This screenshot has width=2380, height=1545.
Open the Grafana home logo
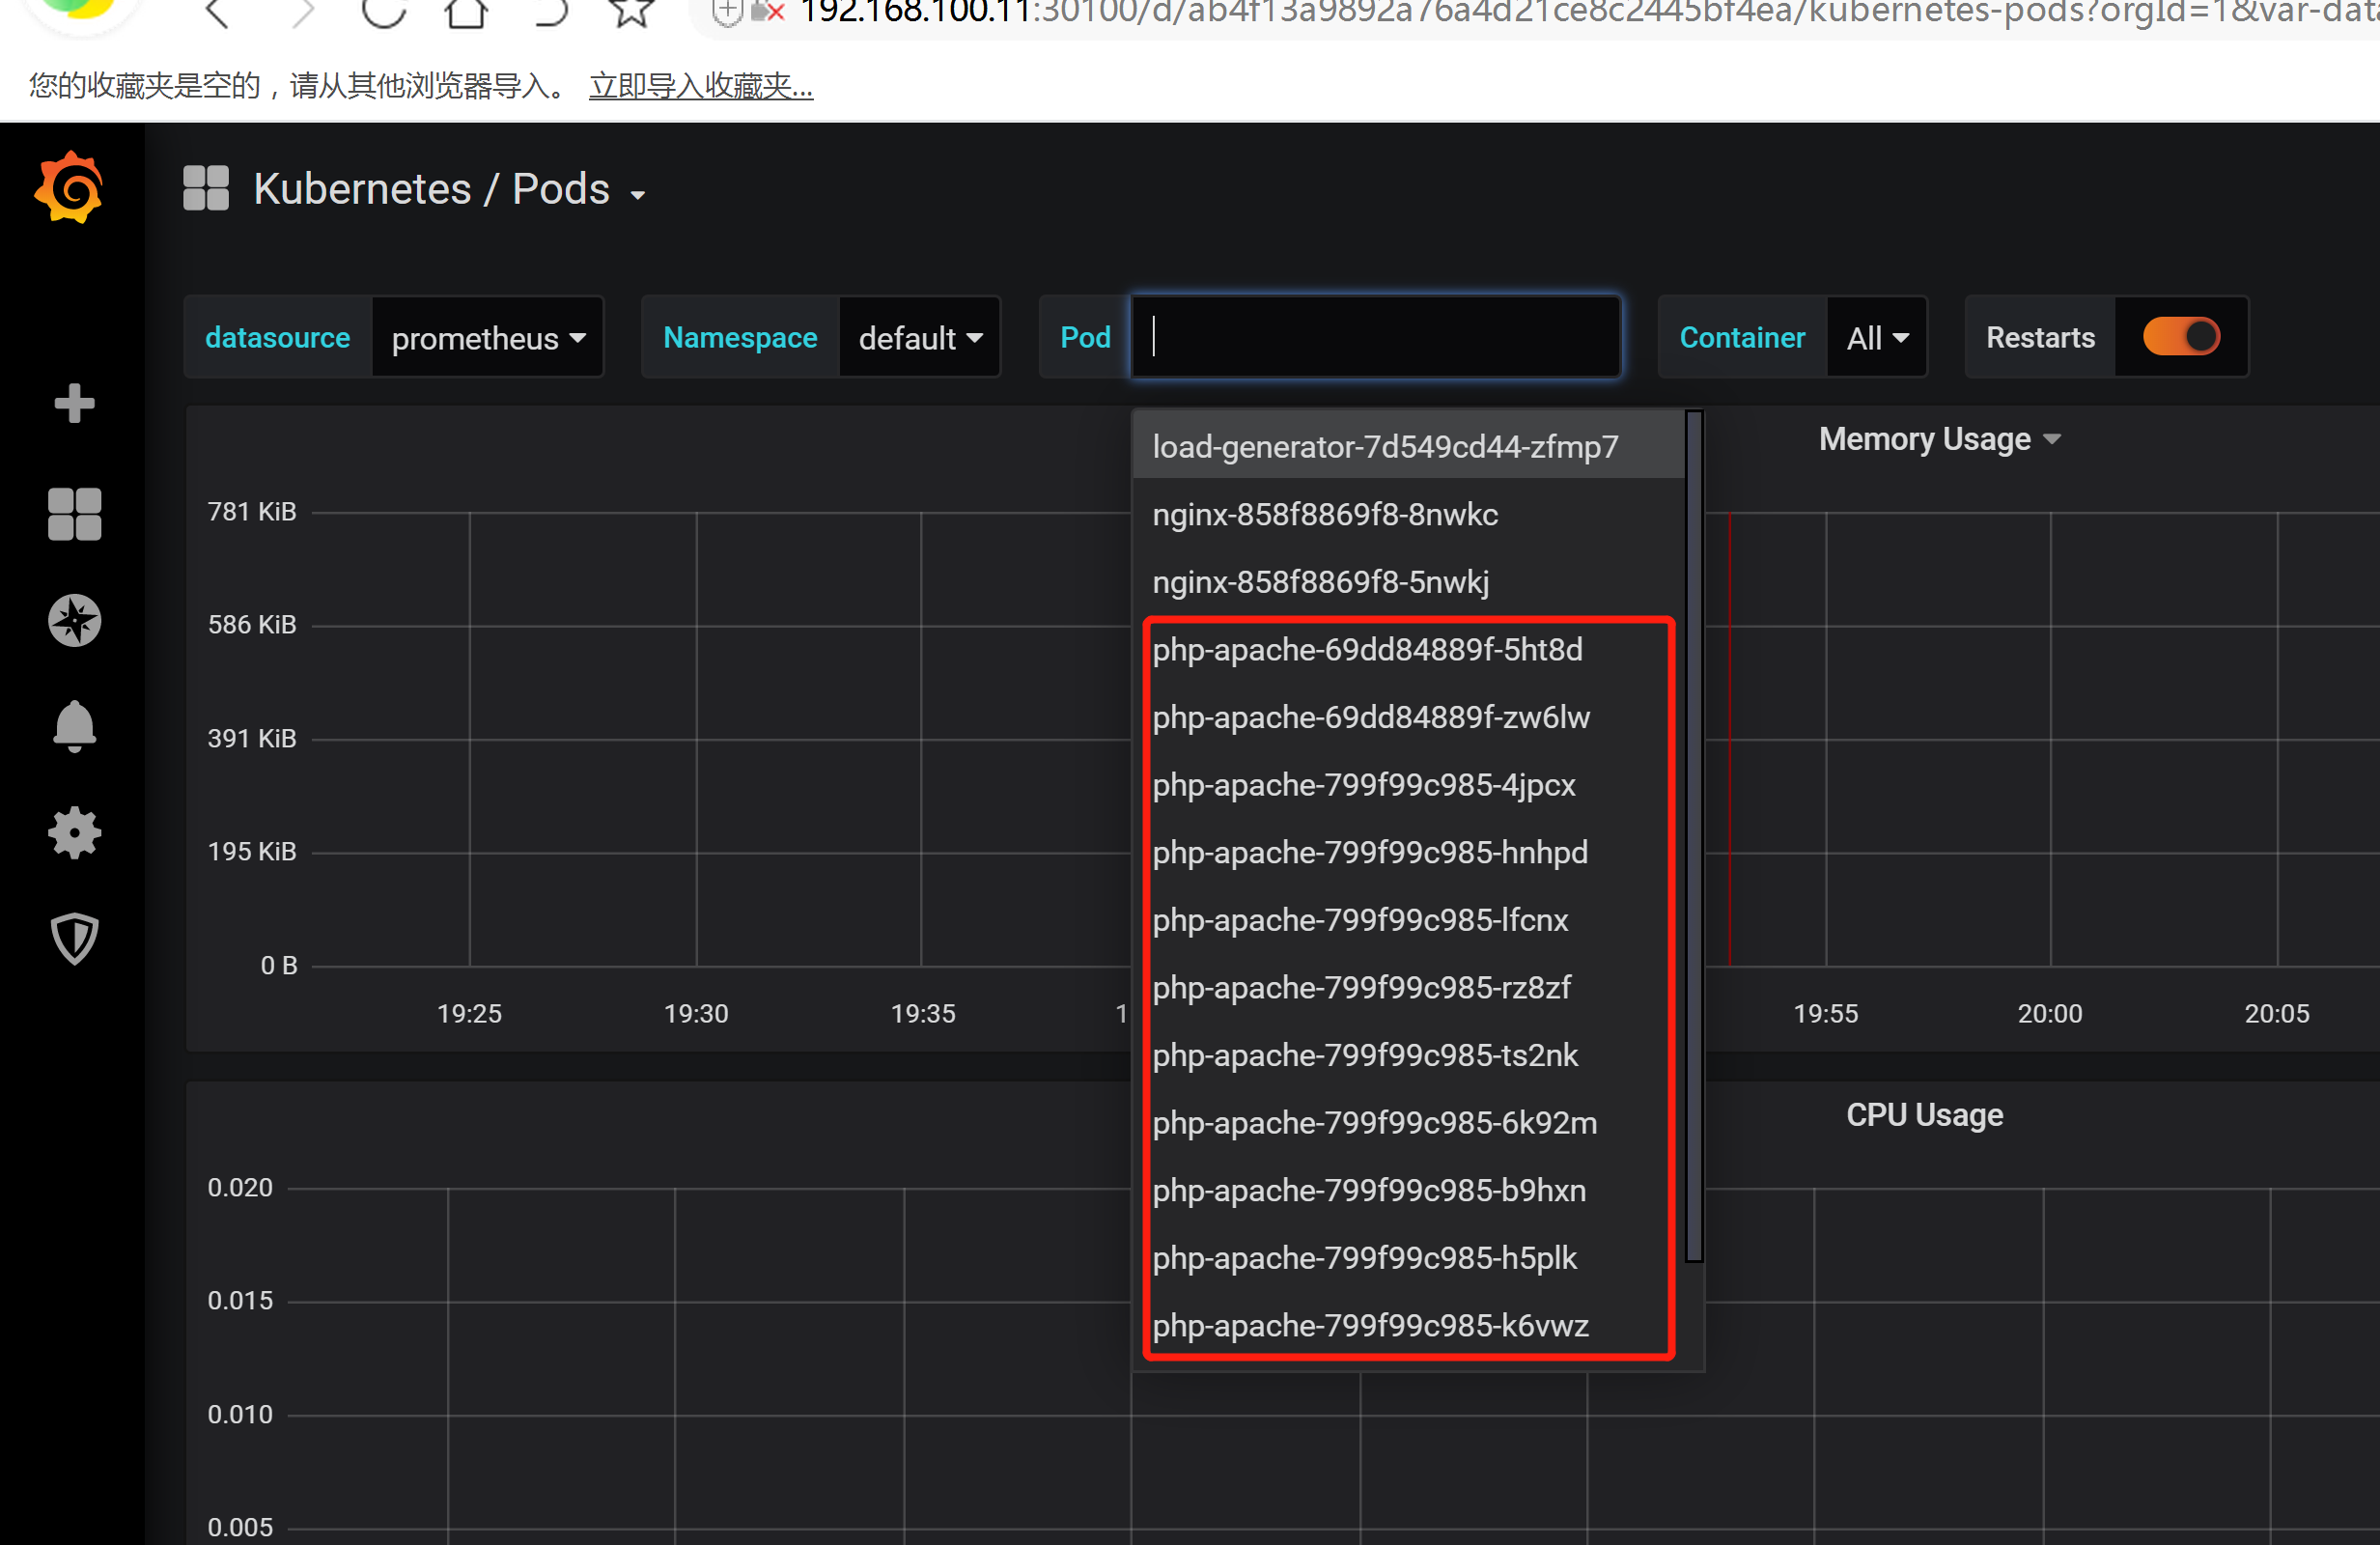(69, 188)
